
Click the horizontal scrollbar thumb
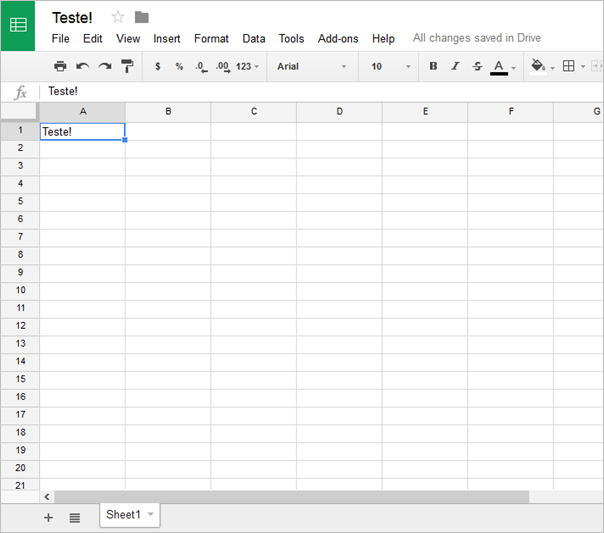tap(292, 497)
